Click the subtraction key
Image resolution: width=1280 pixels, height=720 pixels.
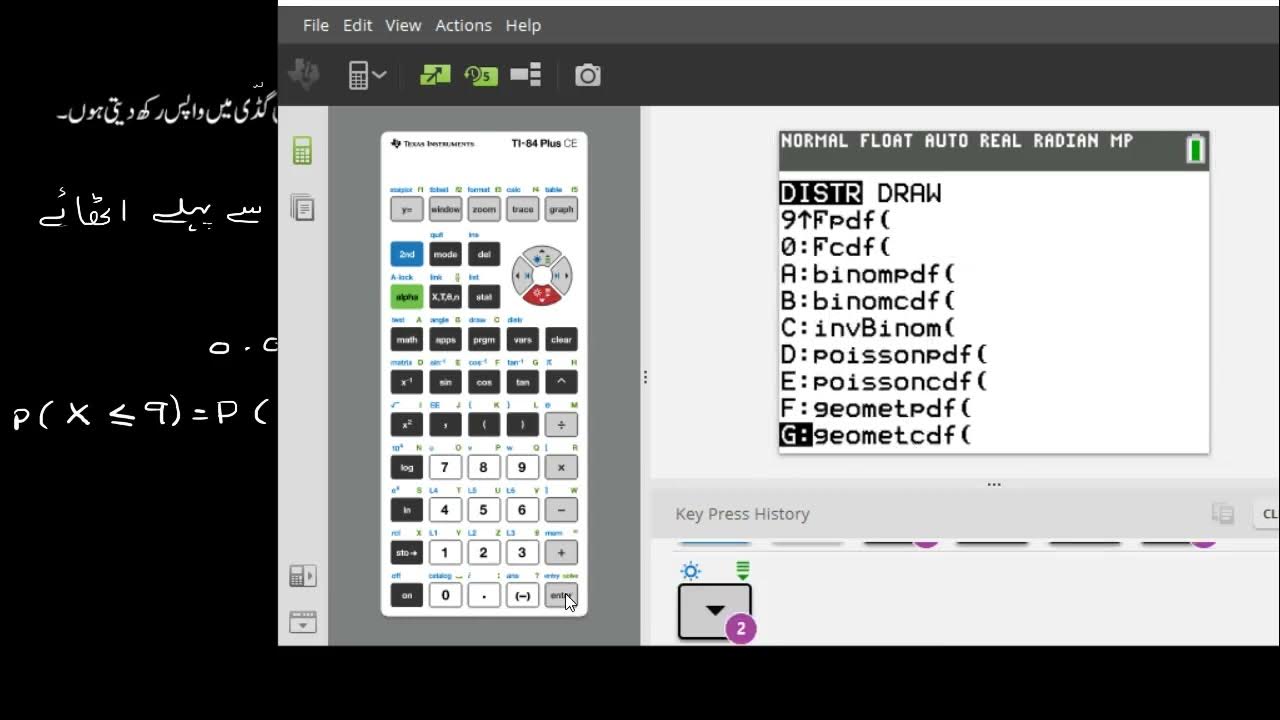pos(561,510)
